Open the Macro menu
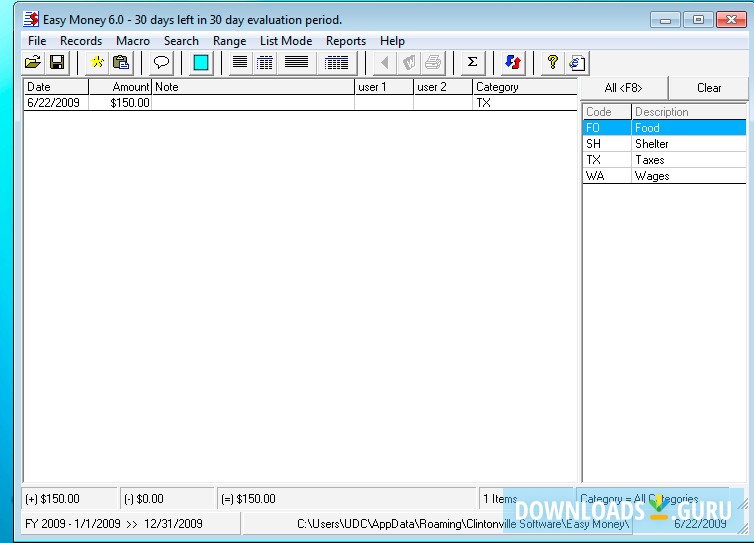This screenshot has height=543, width=754. (x=133, y=41)
